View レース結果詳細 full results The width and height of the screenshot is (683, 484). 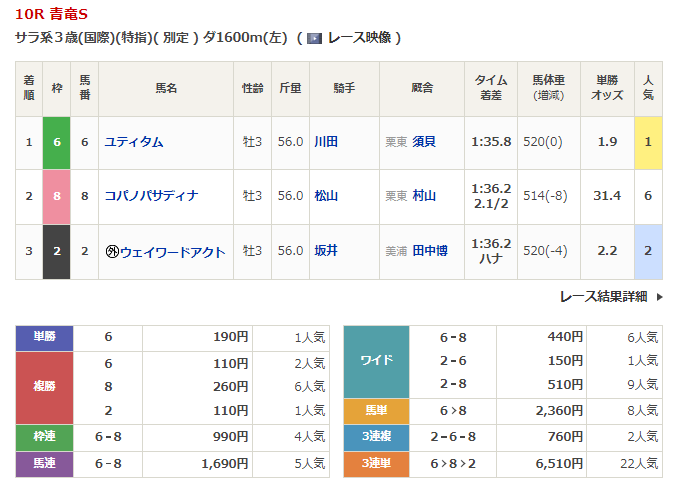tap(602, 297)
